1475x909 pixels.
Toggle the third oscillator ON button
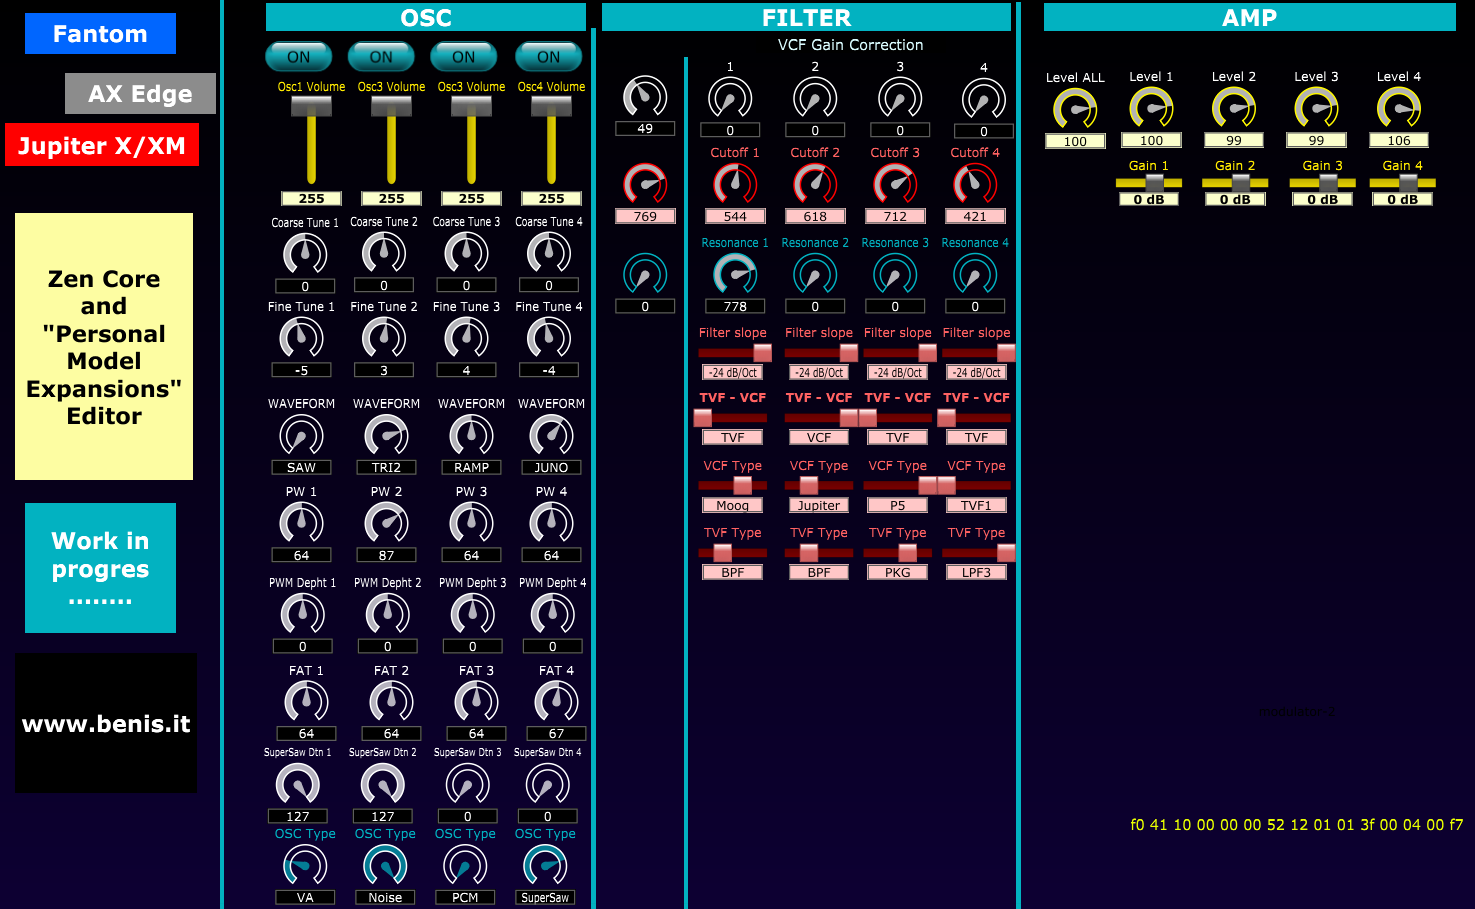464,57
